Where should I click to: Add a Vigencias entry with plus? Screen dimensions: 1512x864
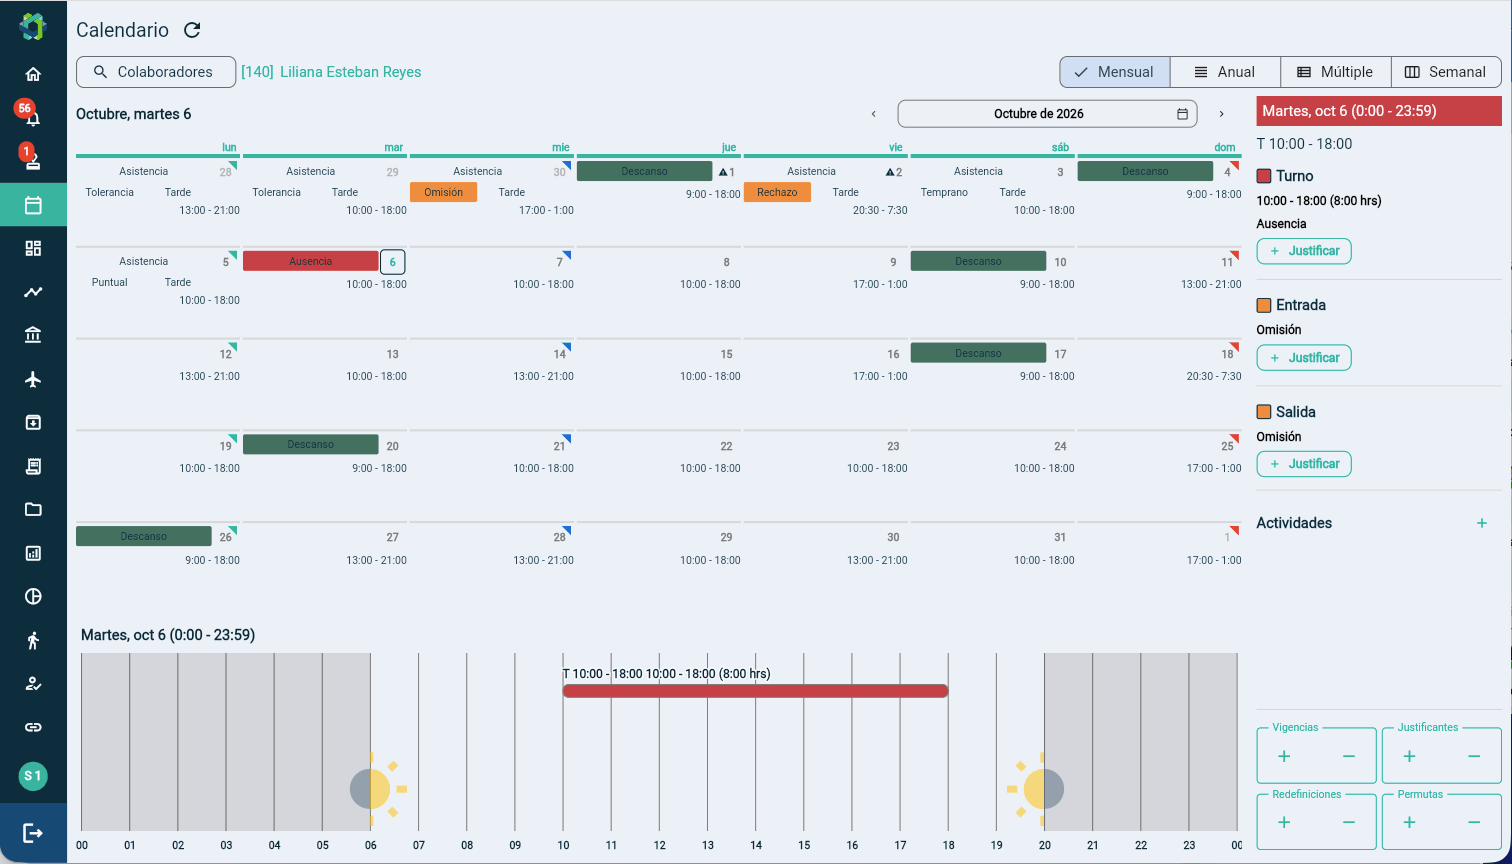click(x=1284, y=756)
